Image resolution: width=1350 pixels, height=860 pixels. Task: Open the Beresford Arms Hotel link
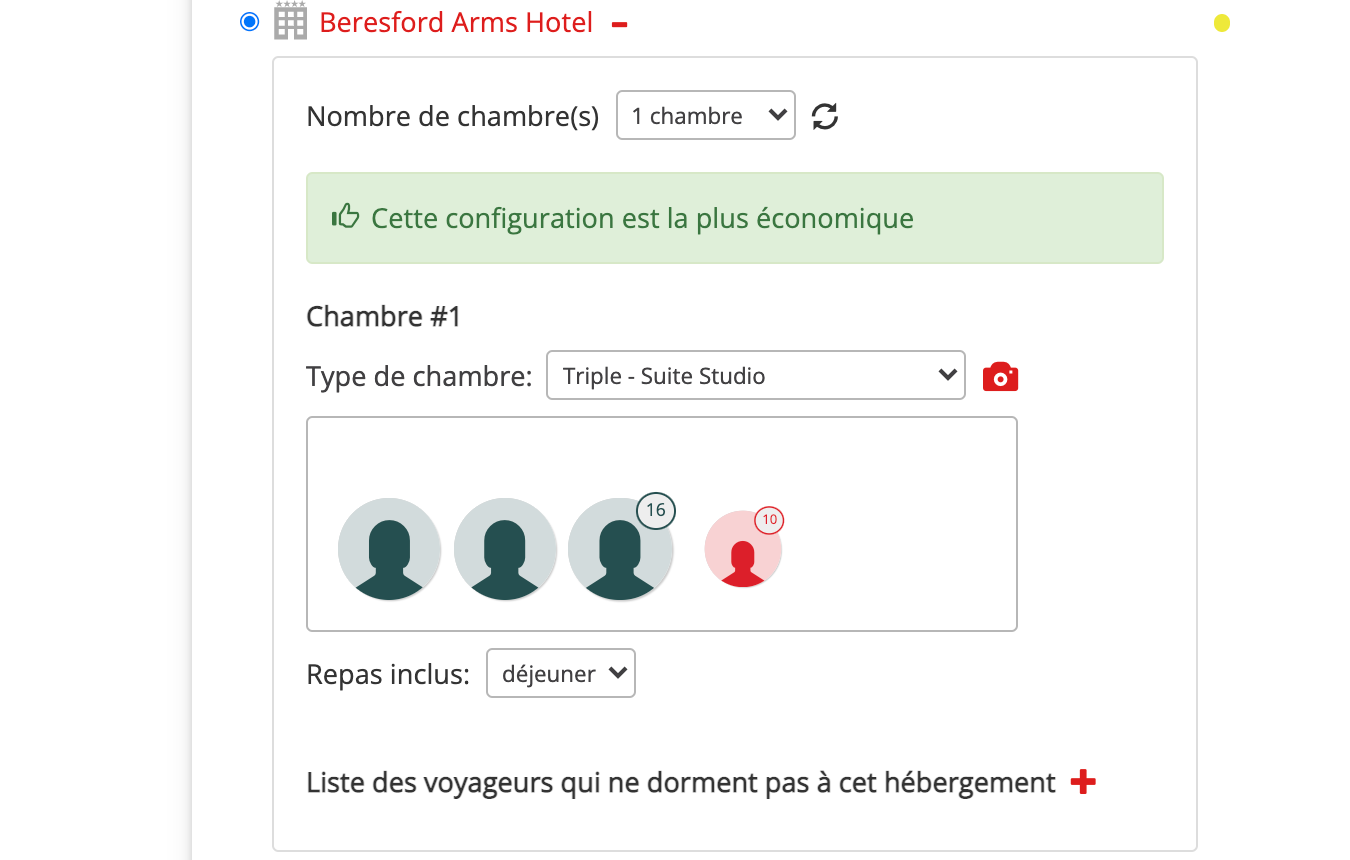click(456, 22)
